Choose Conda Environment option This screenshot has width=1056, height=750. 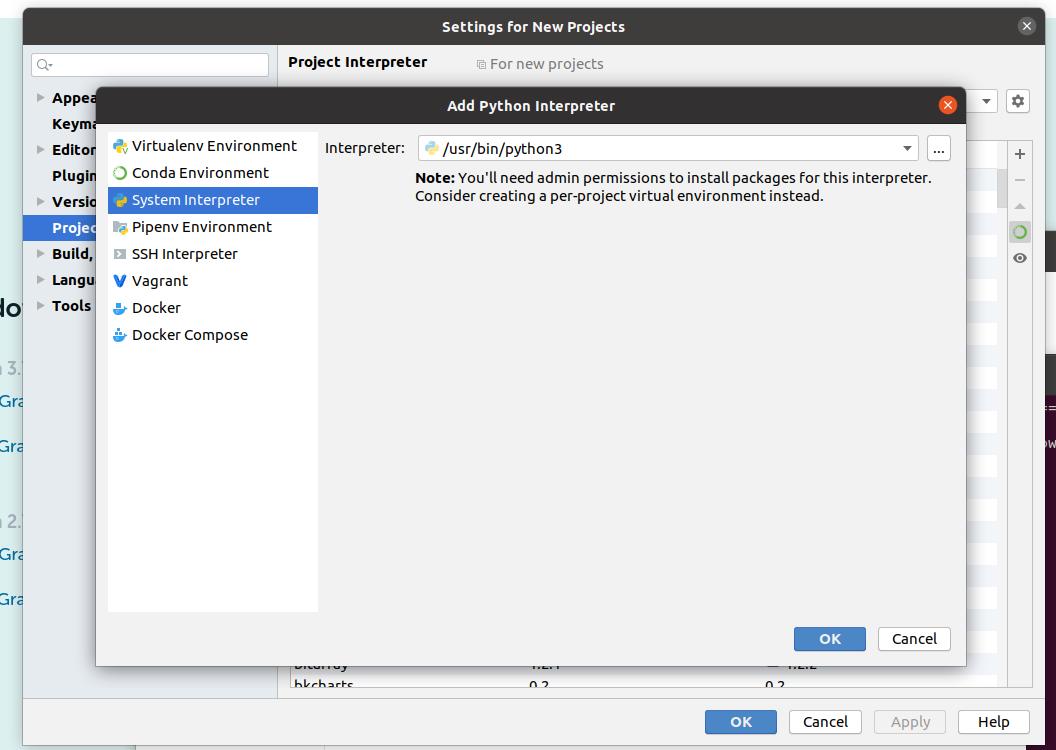click(x=199, y=173)
